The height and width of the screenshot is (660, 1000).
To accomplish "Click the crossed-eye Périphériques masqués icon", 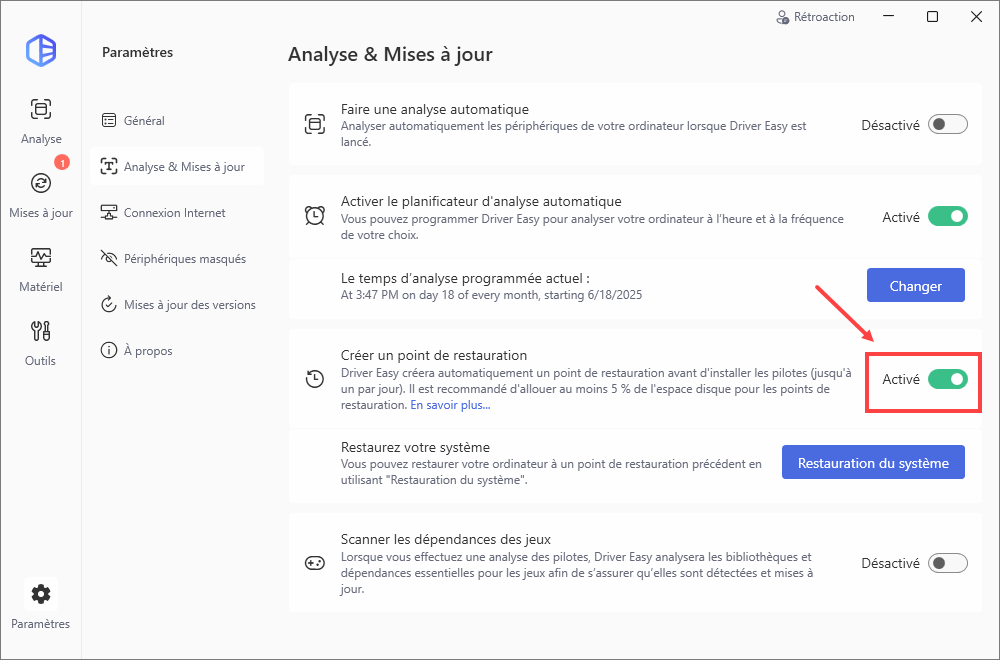I will click(x=109, y=258).
